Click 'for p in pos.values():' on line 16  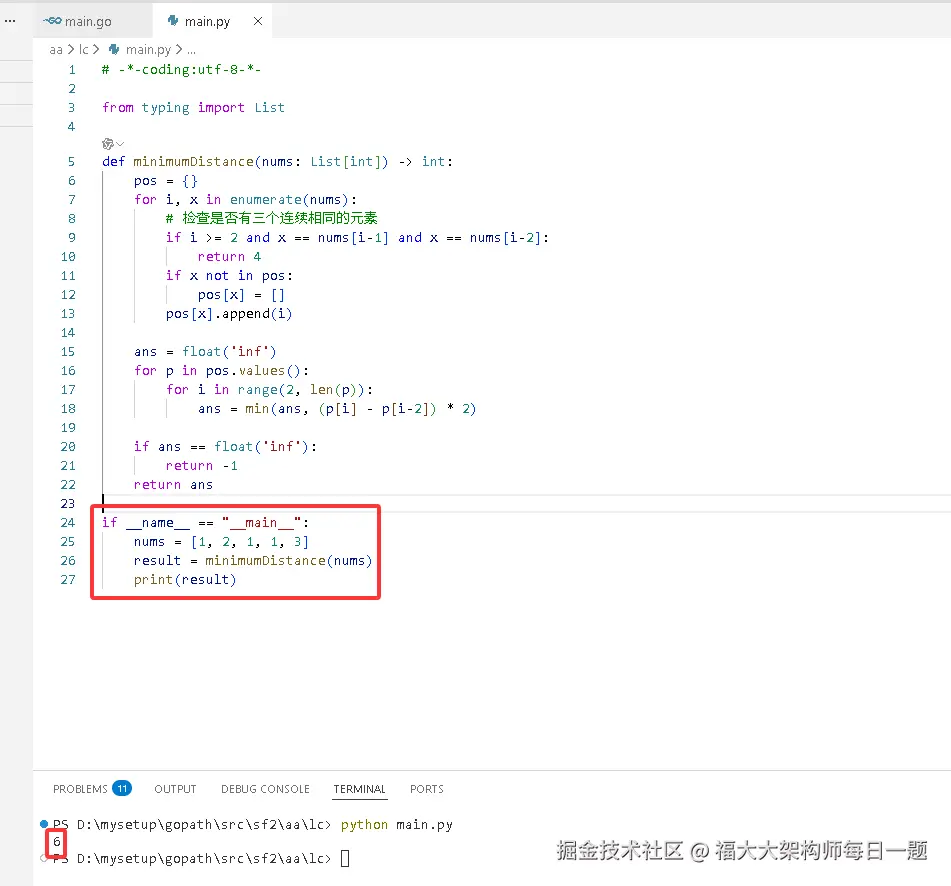(221, 371)
